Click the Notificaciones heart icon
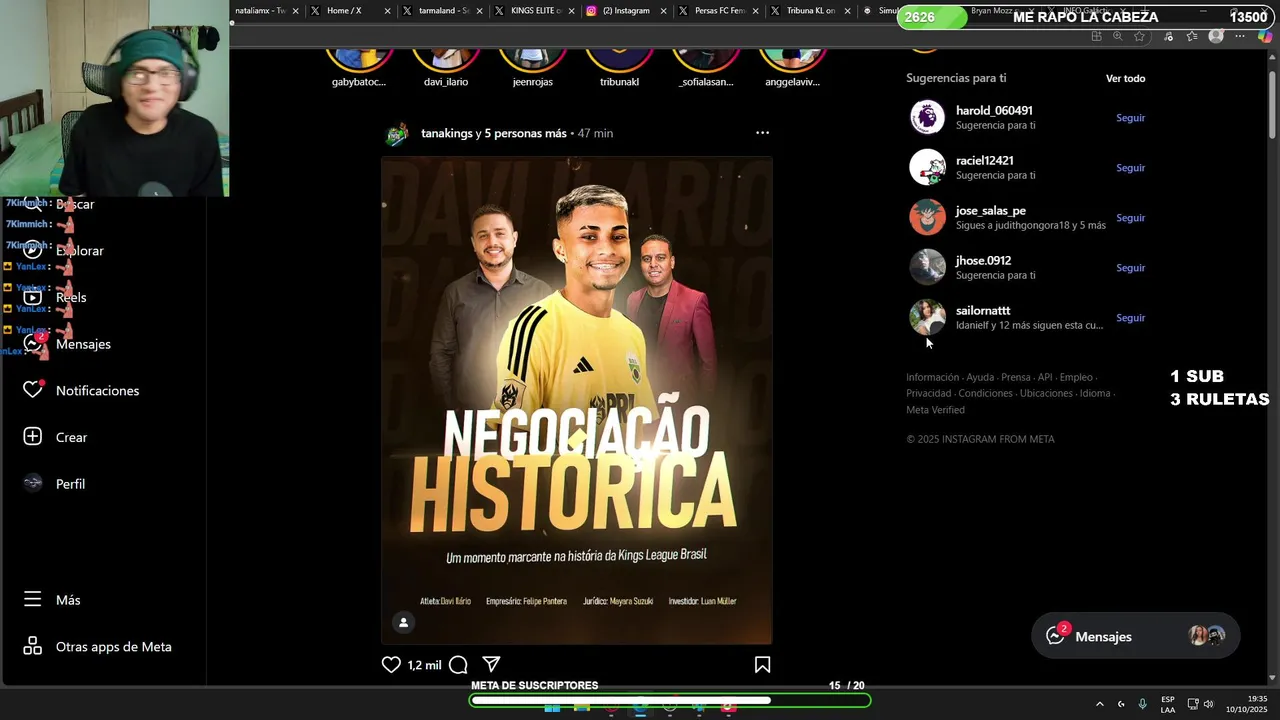Viewport: 1280px width, 720px height. pos(33,390)
